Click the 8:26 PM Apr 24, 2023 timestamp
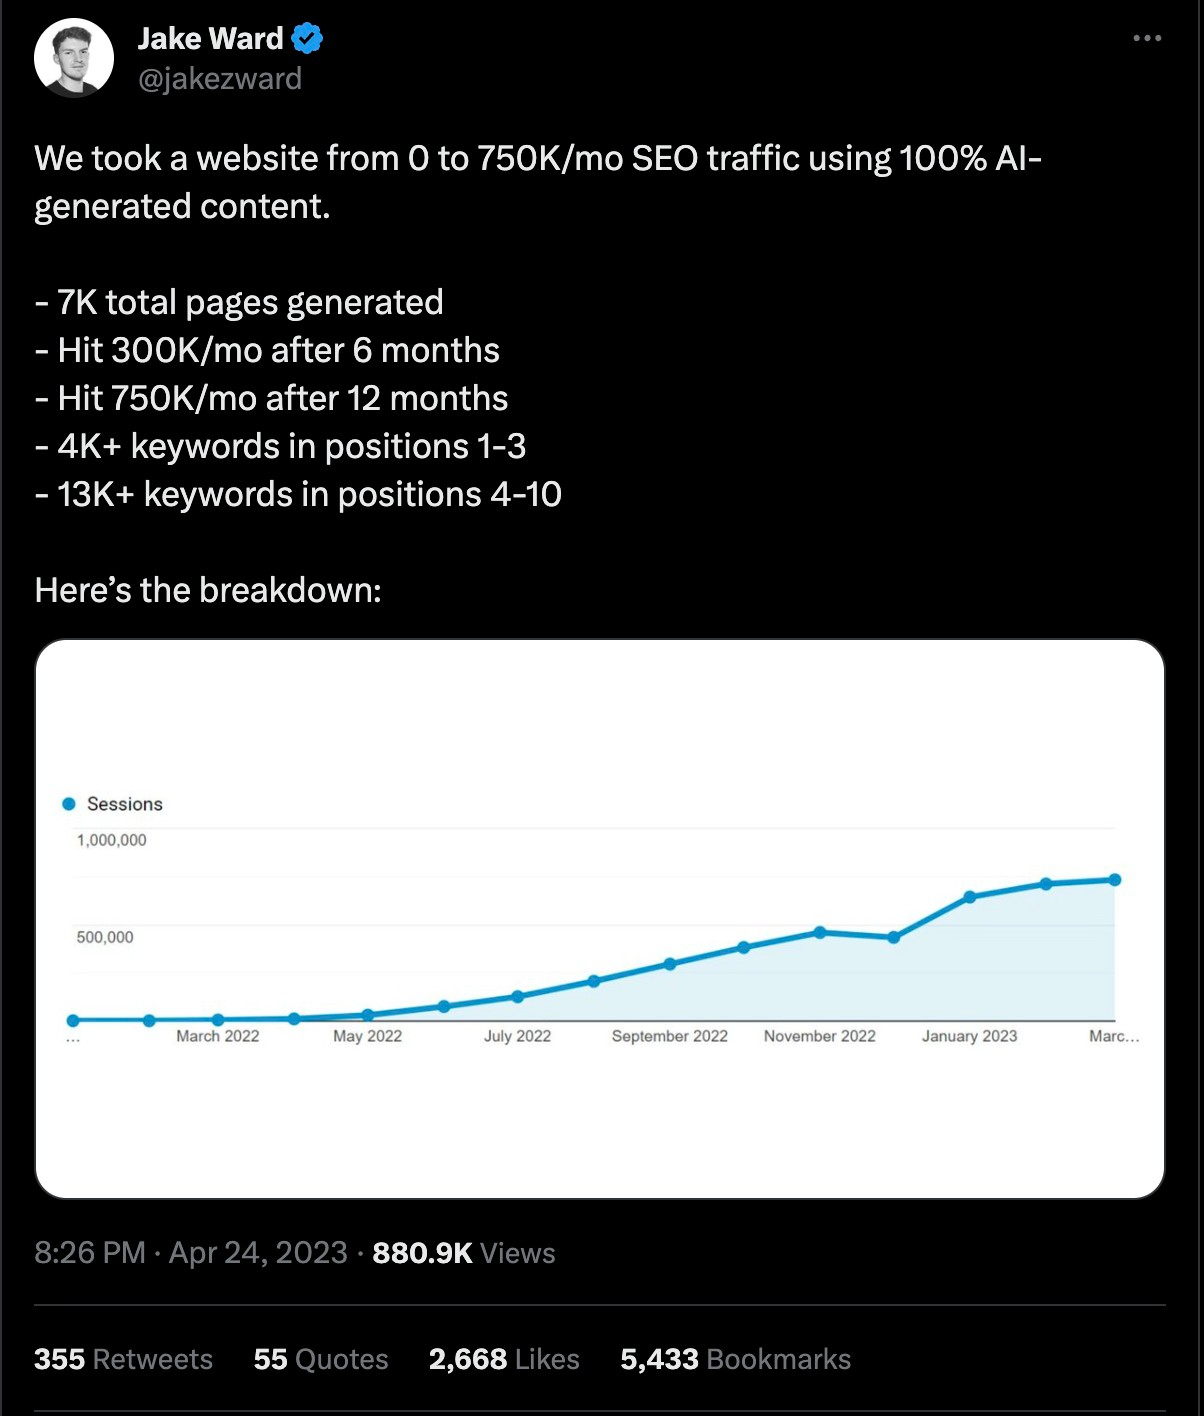The width and height of the screenshot is (1204, 1416). [191, 1253]
